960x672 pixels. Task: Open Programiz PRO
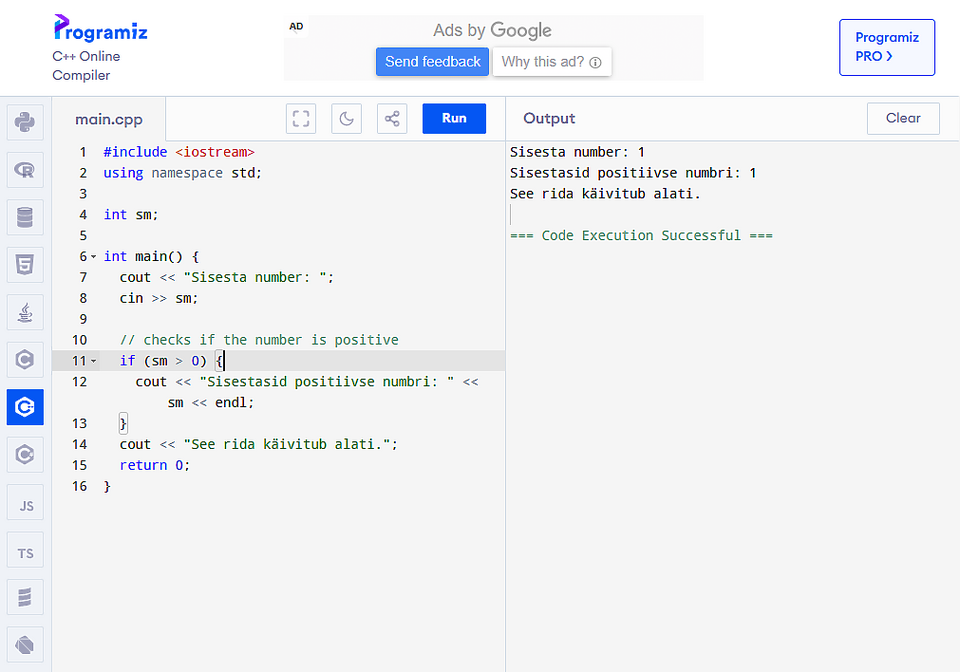pyautogui.click(x=886, y=47)
